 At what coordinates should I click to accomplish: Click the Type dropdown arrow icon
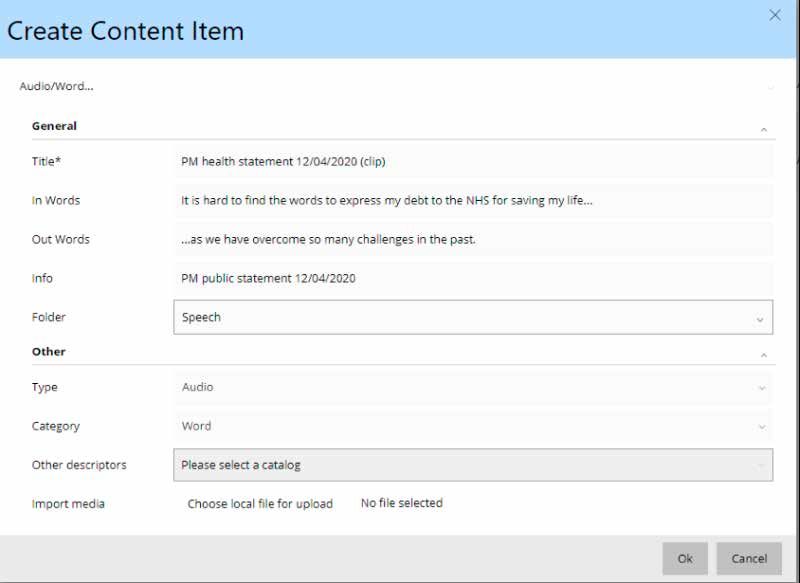click(762, 388)
